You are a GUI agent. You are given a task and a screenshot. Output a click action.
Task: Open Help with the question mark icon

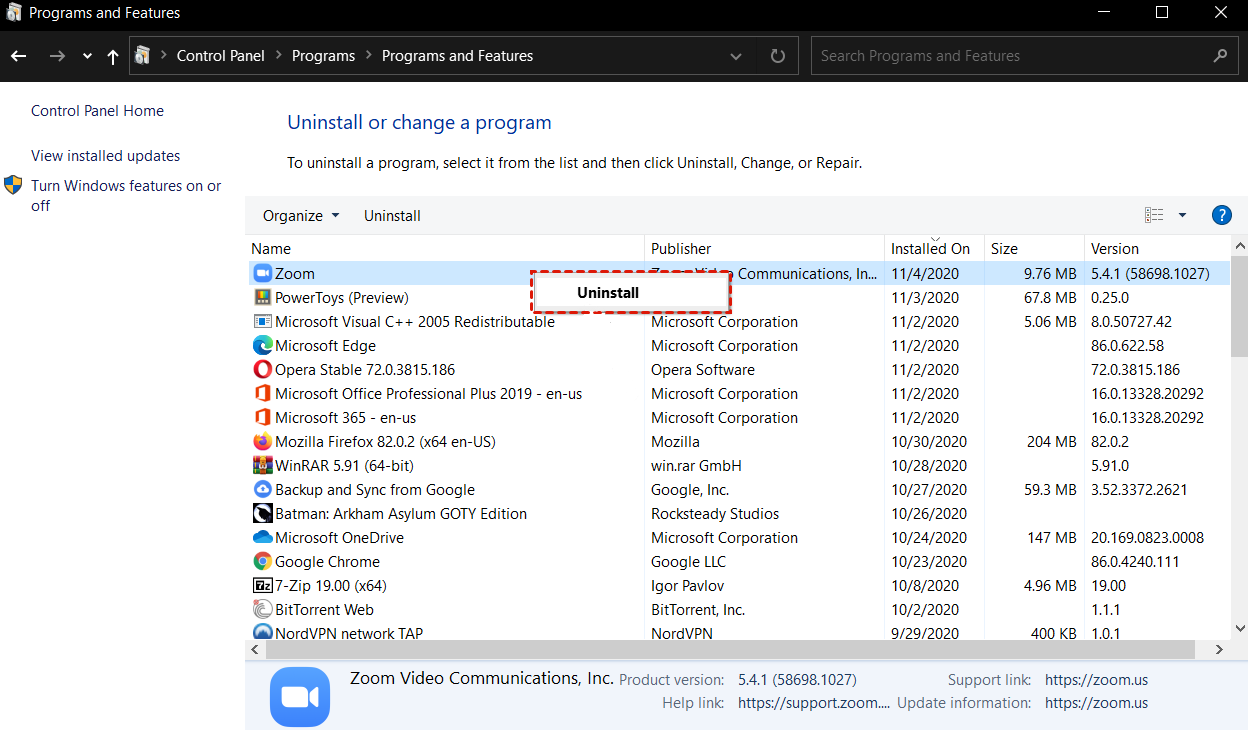point(1221,215)
